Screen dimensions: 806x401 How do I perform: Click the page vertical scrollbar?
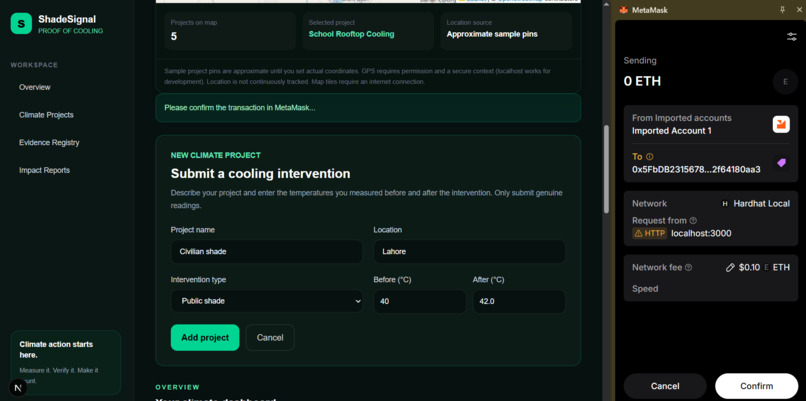[607, 169]
